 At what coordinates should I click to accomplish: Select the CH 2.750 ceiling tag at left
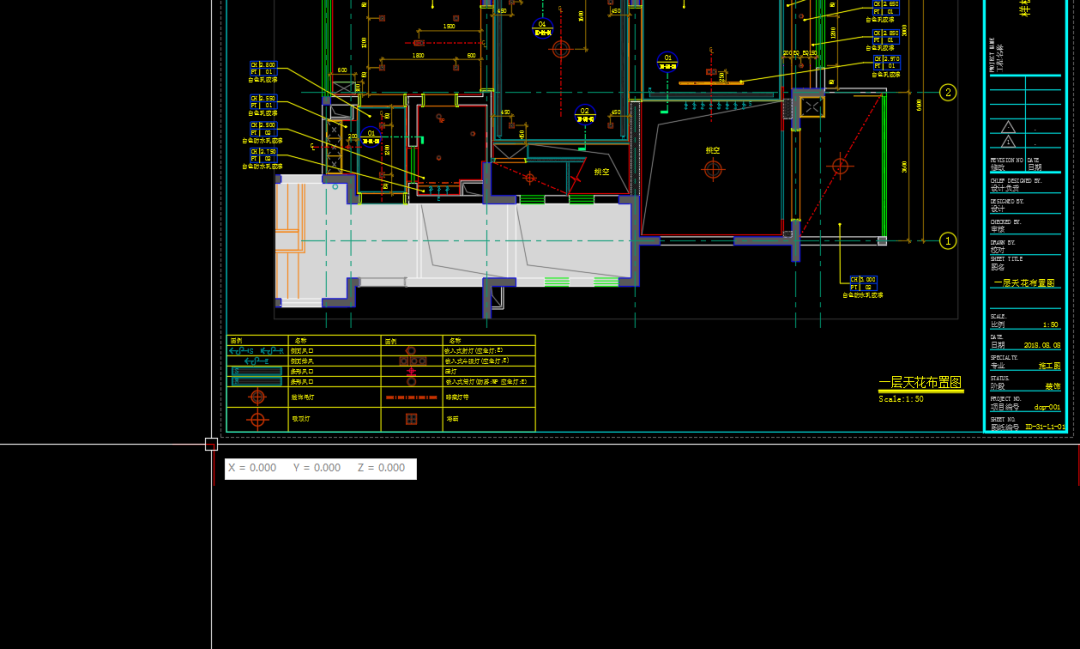click(263, 155)
